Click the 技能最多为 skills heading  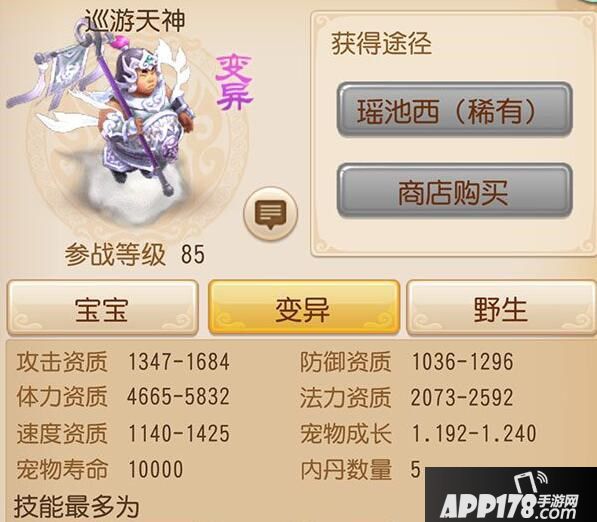(77, 507)
